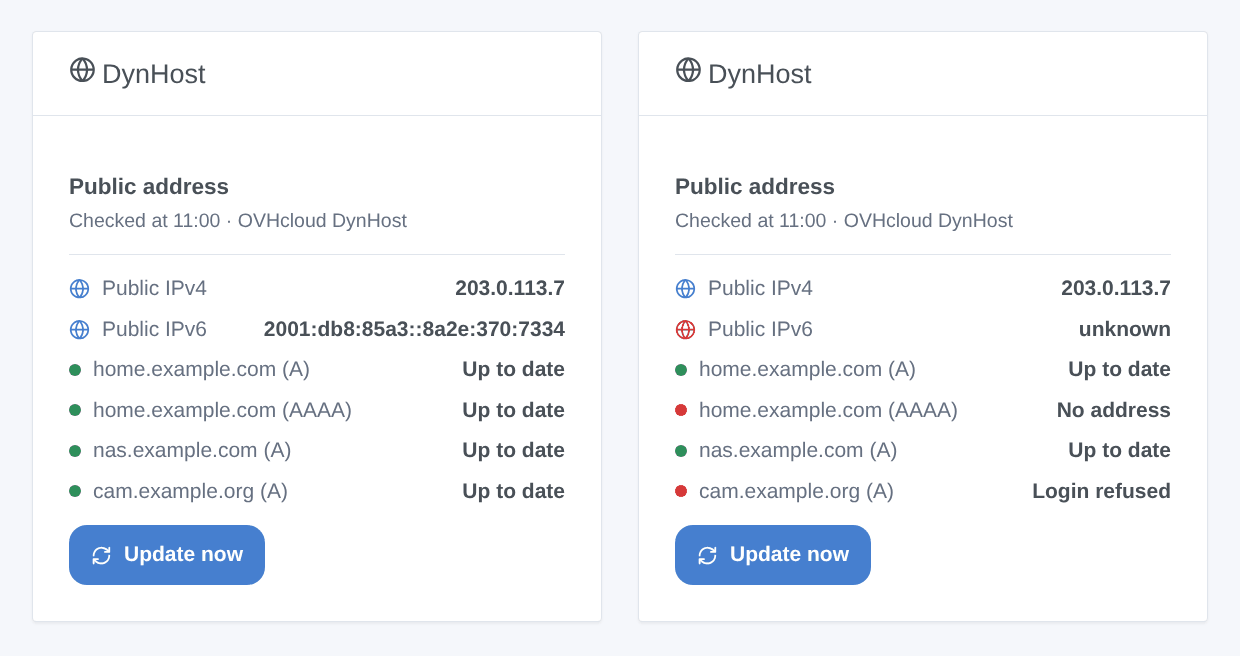Click 'unknown' IPv6 value

coord(1125,329)
